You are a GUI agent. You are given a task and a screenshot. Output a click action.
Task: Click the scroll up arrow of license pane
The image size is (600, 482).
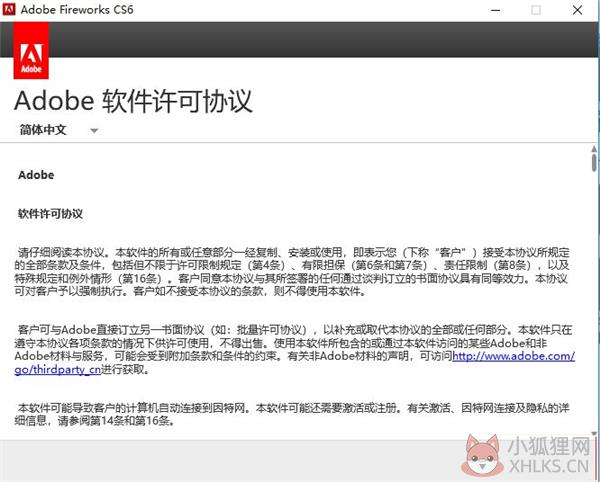click(594, 148)
